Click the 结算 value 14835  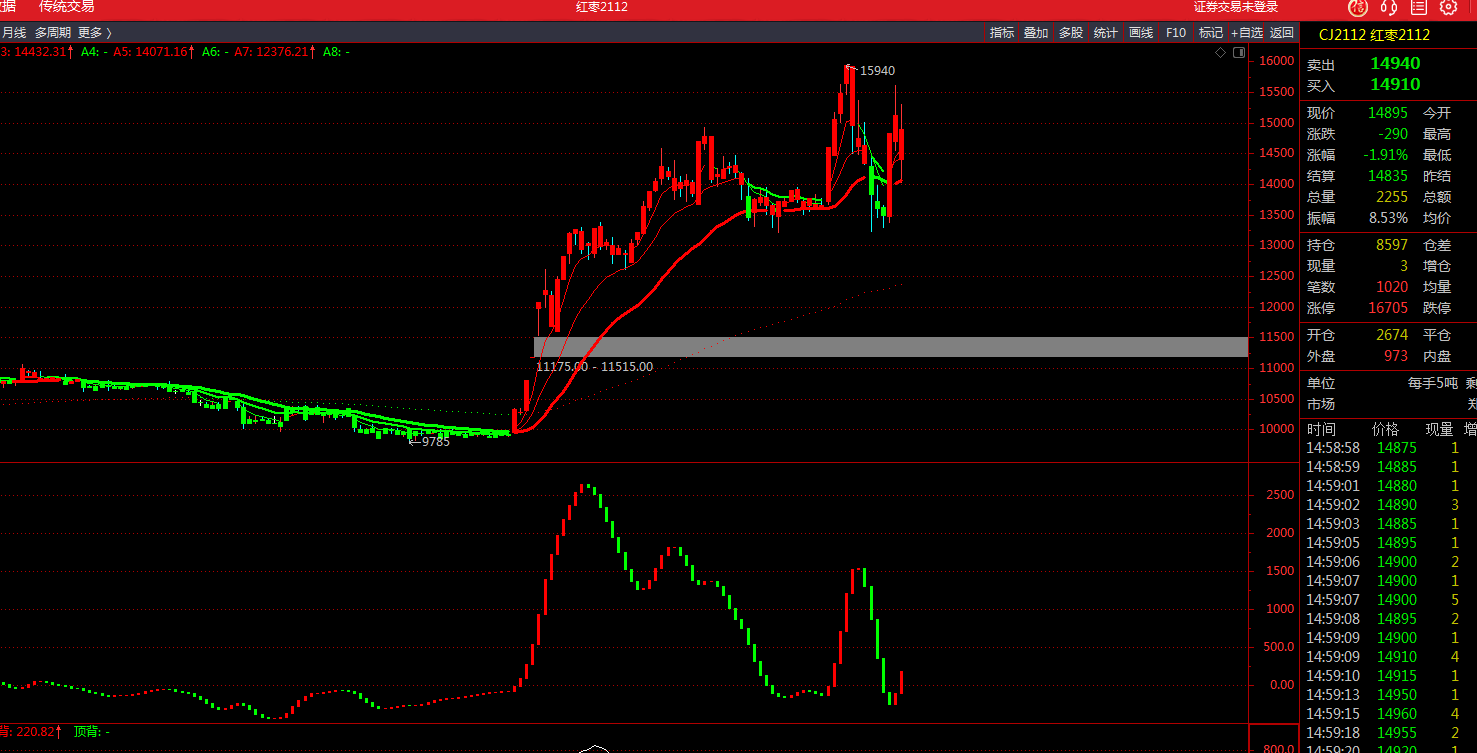[x=1388, y=176]
